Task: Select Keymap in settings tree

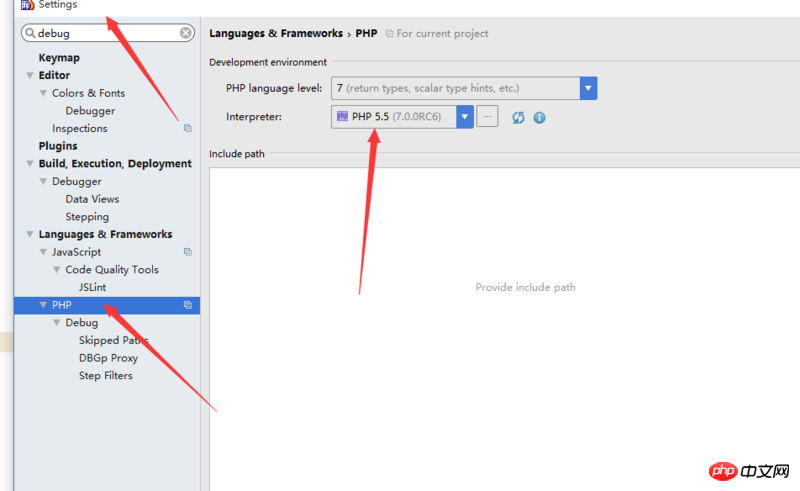Action: [59, 58]
